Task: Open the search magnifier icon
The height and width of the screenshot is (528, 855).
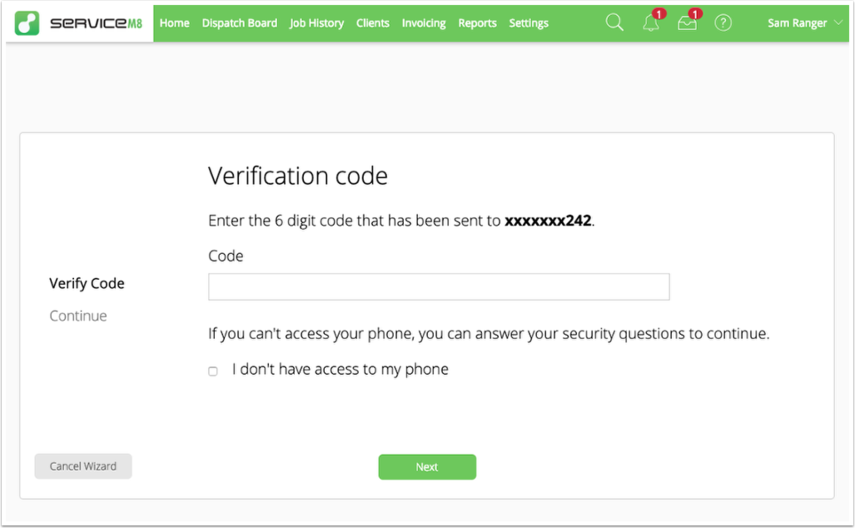Action: 615,22
